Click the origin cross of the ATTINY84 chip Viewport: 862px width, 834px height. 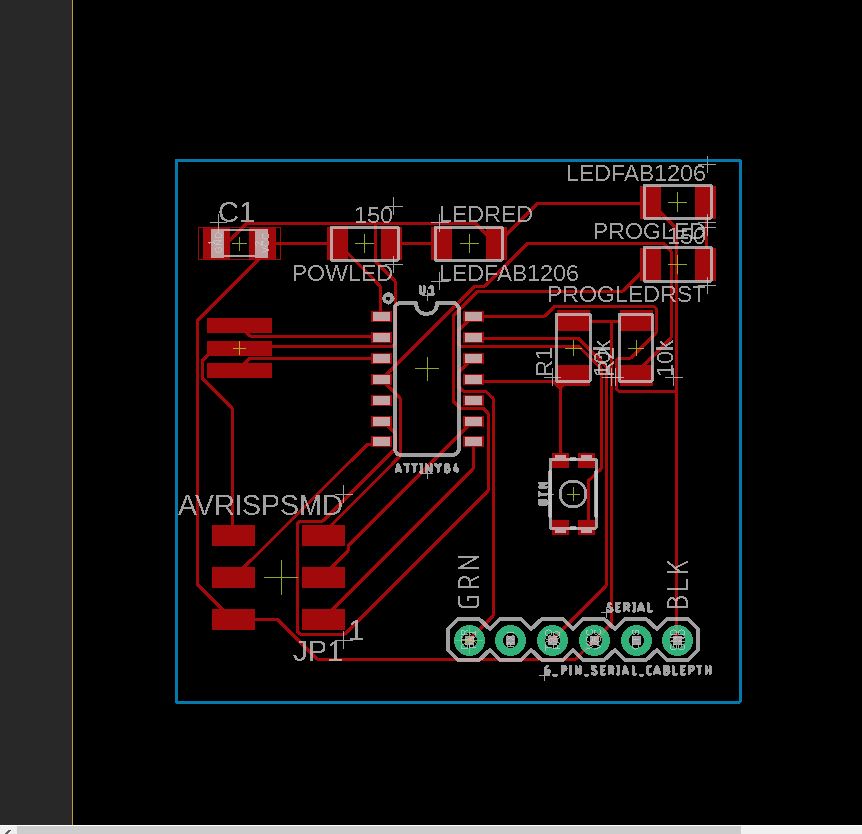coord(427,369)
